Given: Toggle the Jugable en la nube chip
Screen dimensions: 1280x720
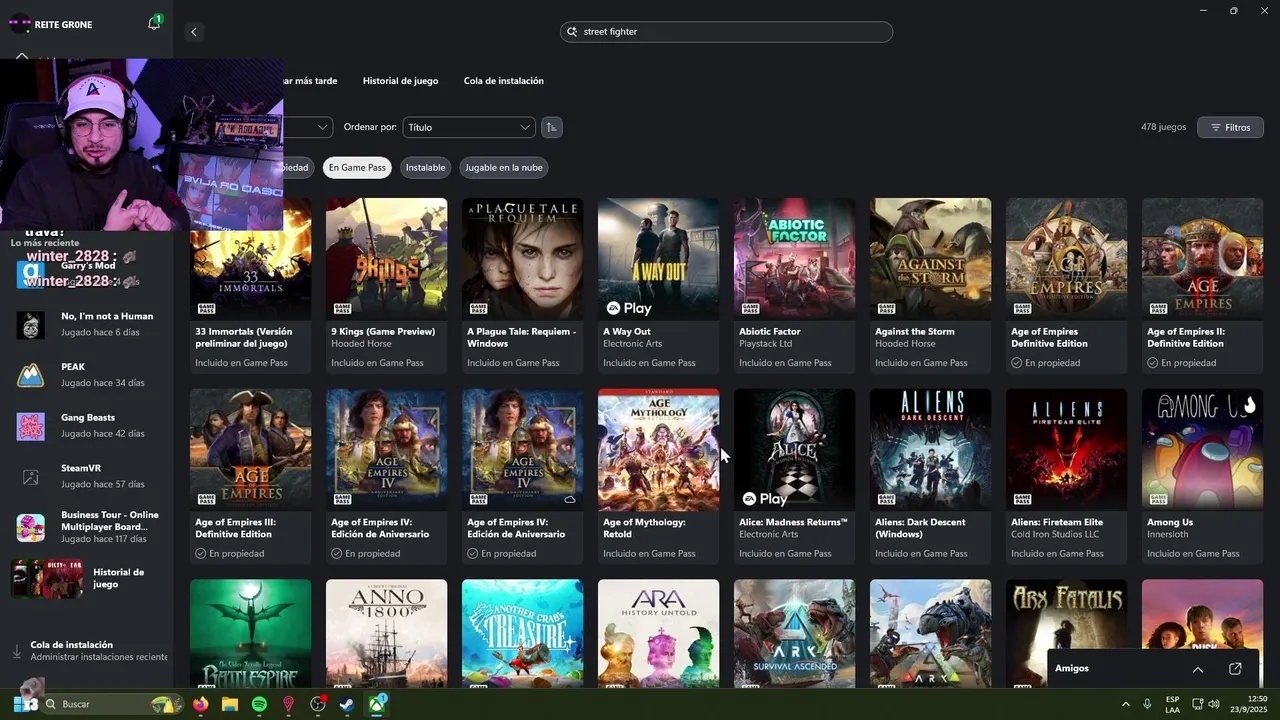Looking at the screenshot, I should (x=504, y=168).
